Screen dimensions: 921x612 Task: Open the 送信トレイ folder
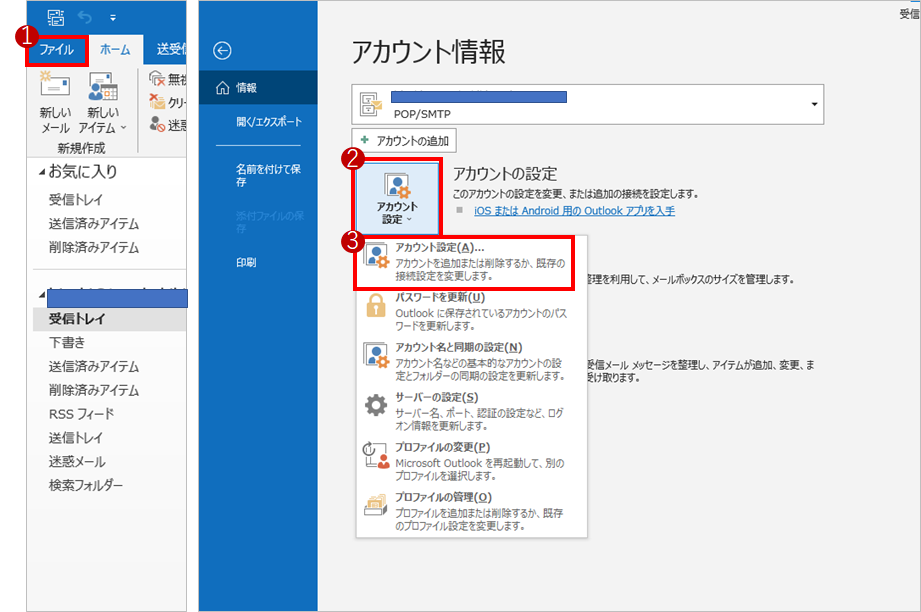(76, 438)
